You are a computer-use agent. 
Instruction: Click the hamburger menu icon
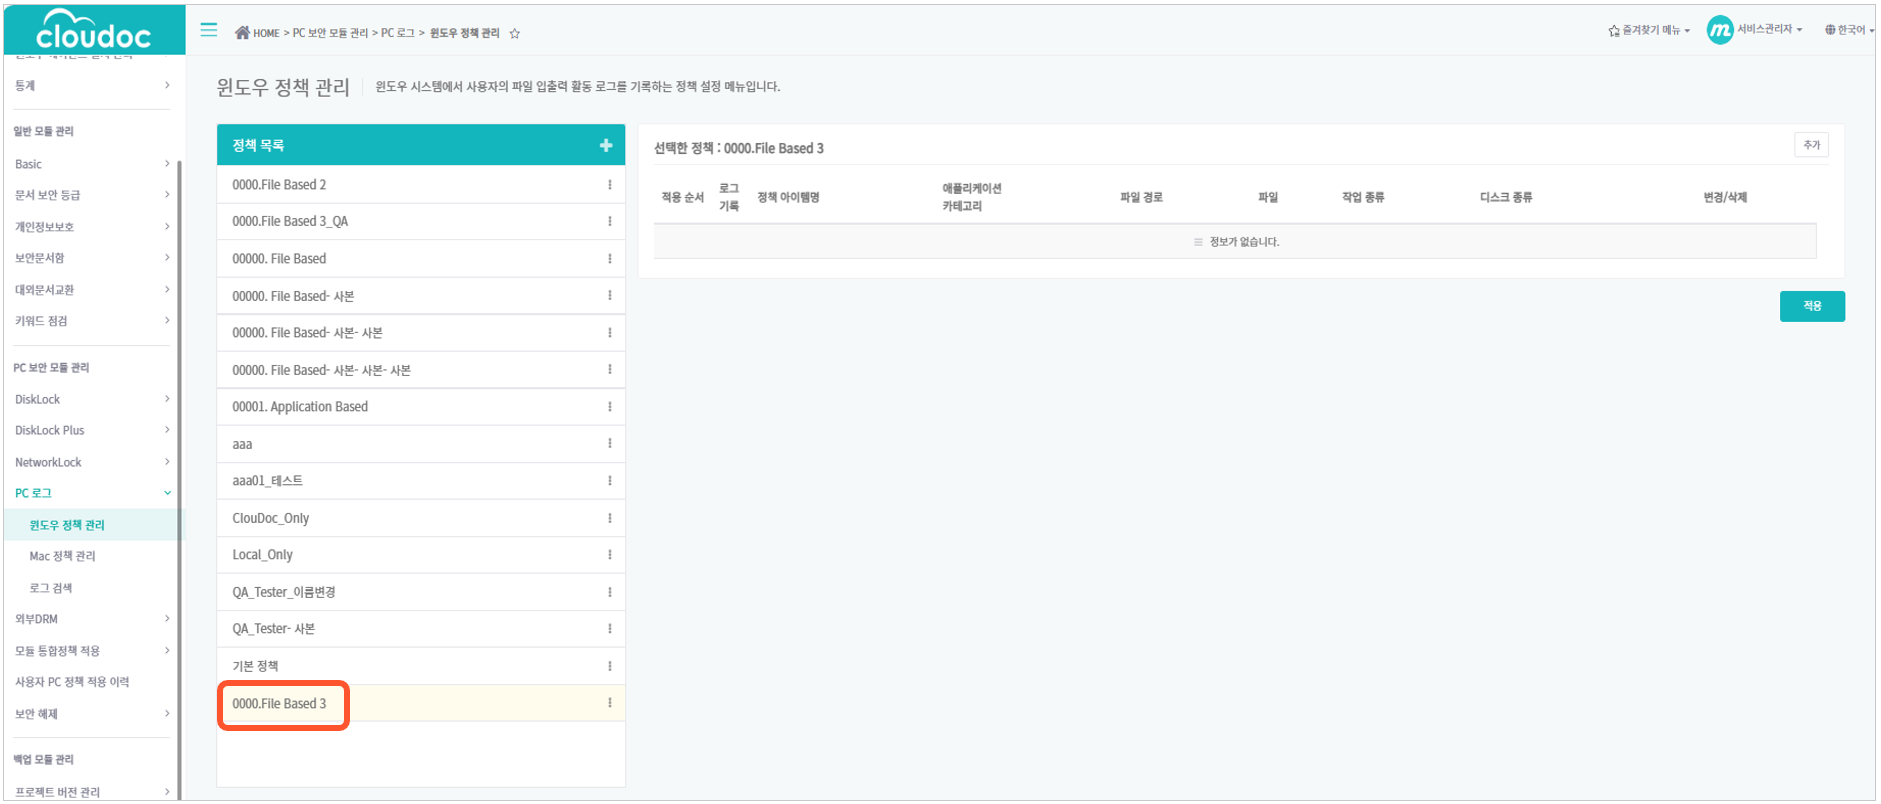point(209,30)
